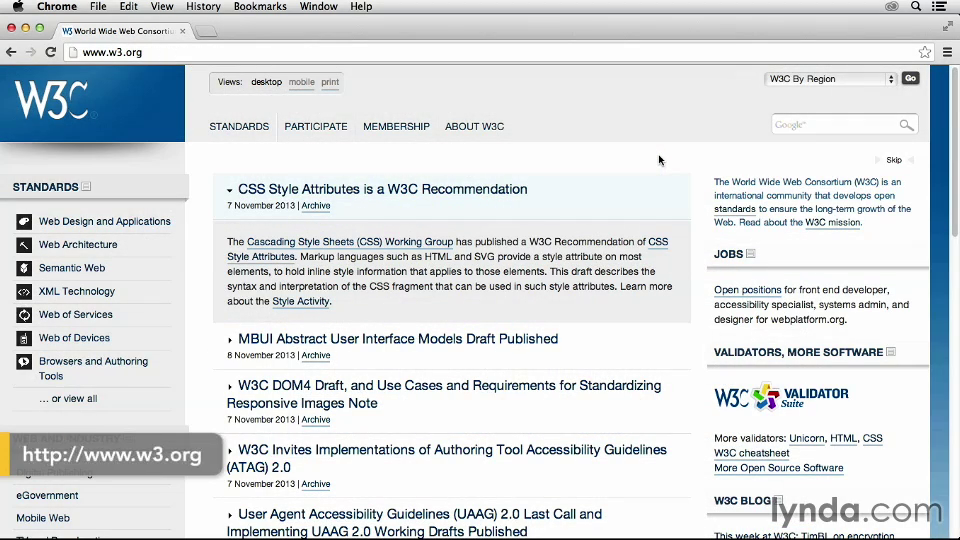The image size is (960, 540).
Task: Open the W3C mission link
Action: [833, 222]
